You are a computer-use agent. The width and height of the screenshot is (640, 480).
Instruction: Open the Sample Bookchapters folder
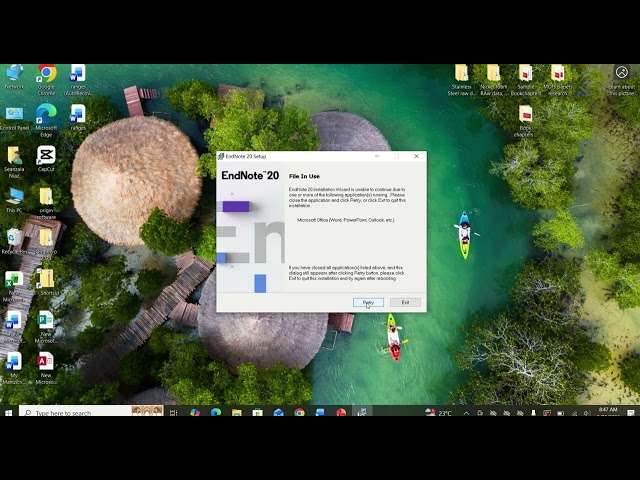[x=526, y=80]
